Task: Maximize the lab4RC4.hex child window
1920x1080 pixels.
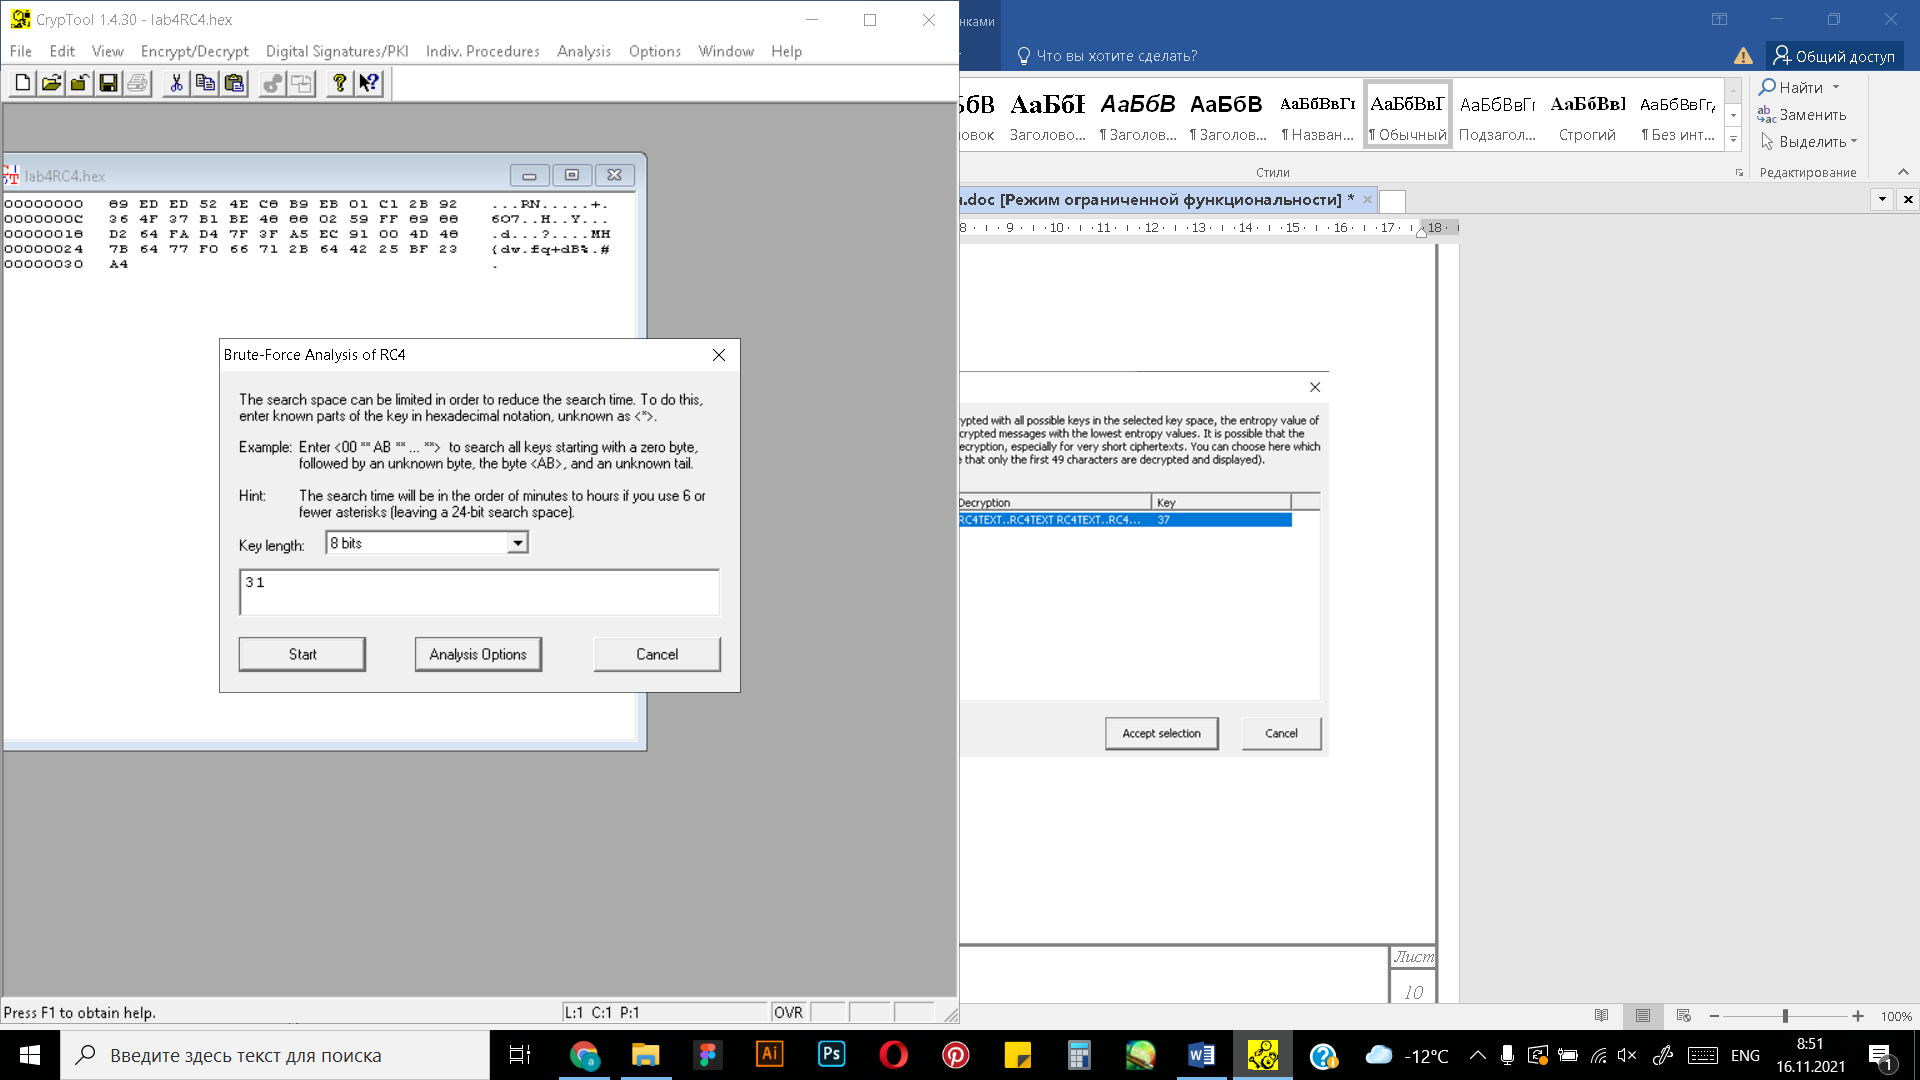Action: pos(572,175)
